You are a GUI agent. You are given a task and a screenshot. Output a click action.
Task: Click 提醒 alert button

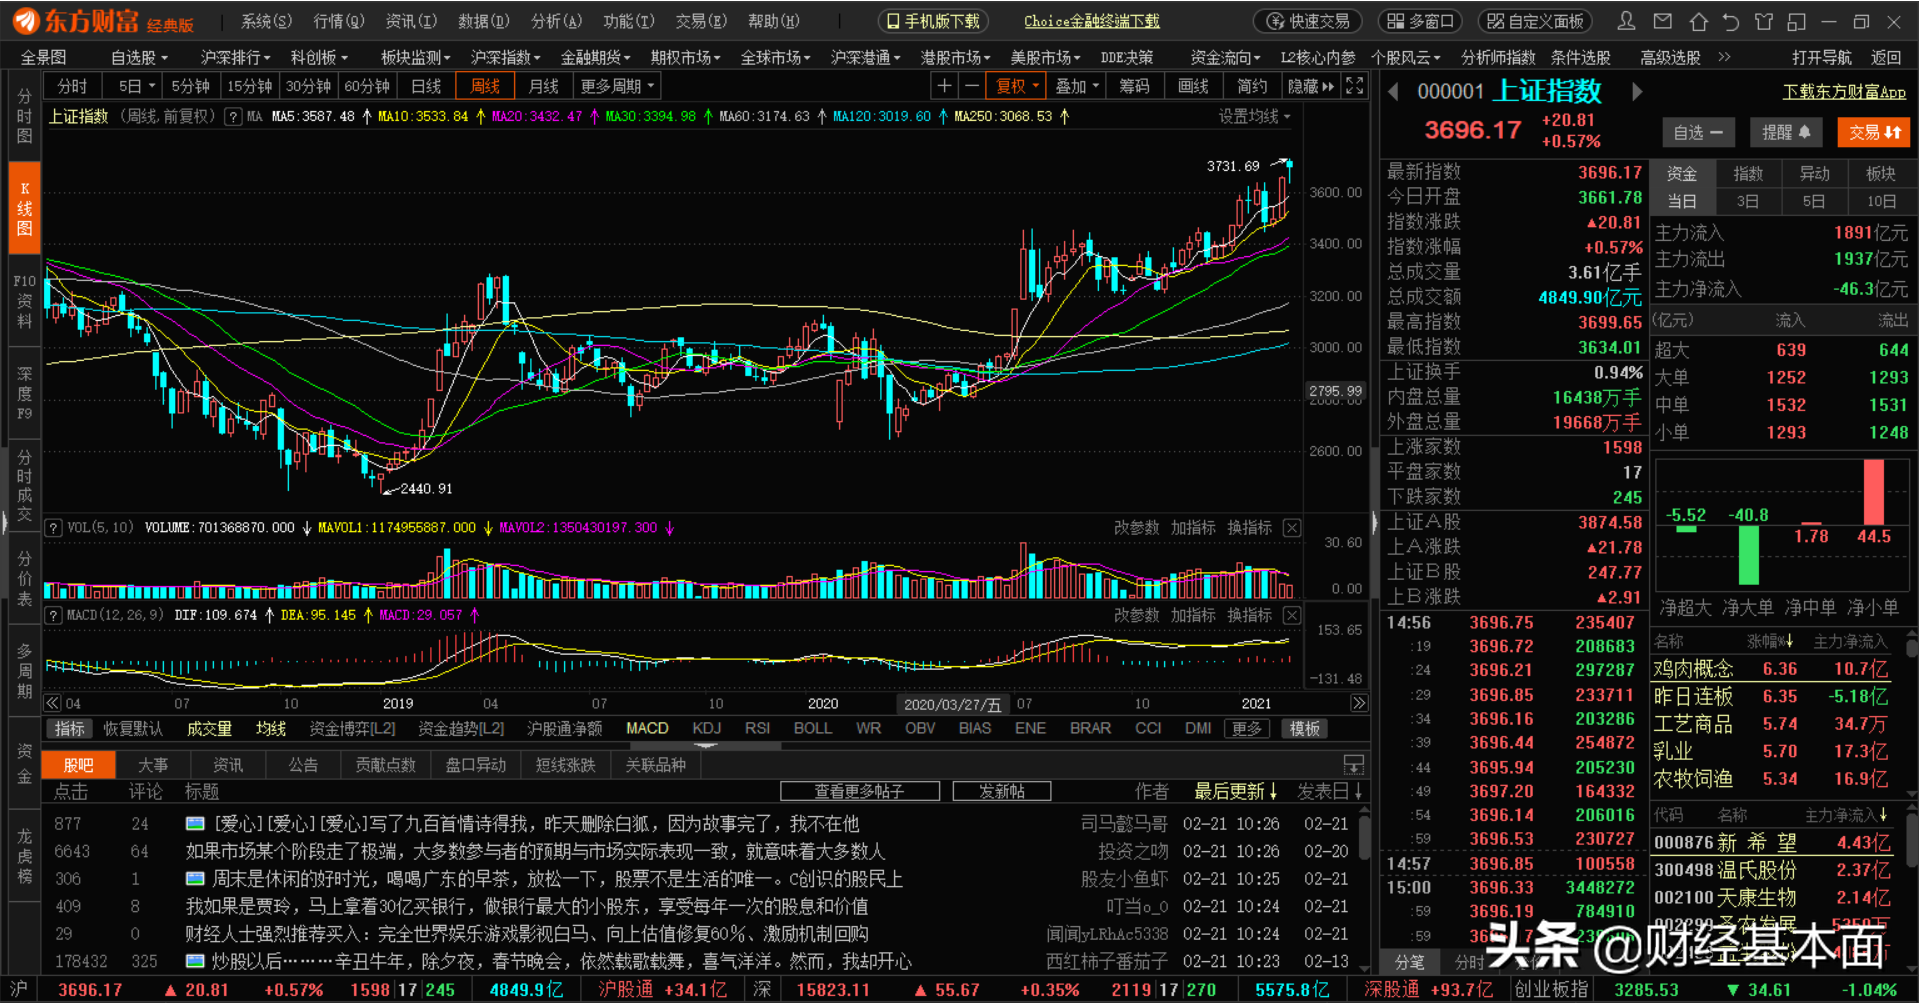pos(1786,132)
